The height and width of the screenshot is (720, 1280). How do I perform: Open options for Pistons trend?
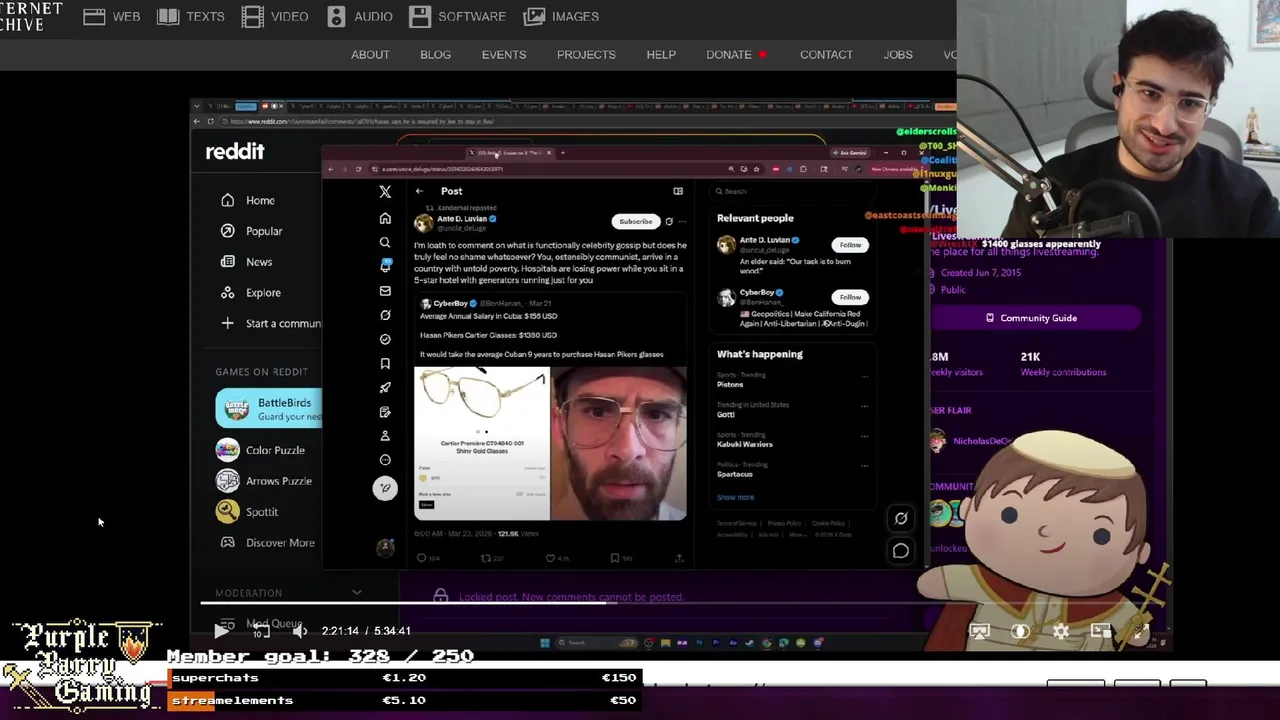[x=864, y=376]
